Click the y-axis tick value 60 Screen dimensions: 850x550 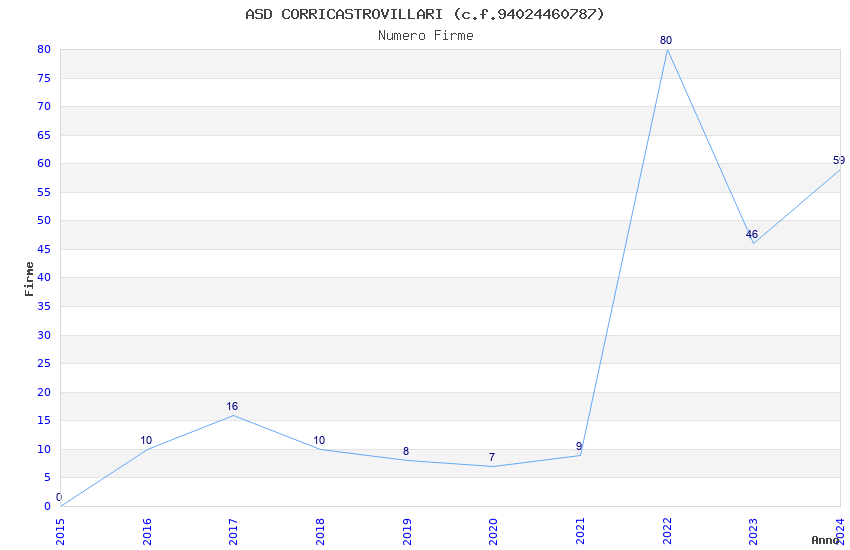[44, 163]
